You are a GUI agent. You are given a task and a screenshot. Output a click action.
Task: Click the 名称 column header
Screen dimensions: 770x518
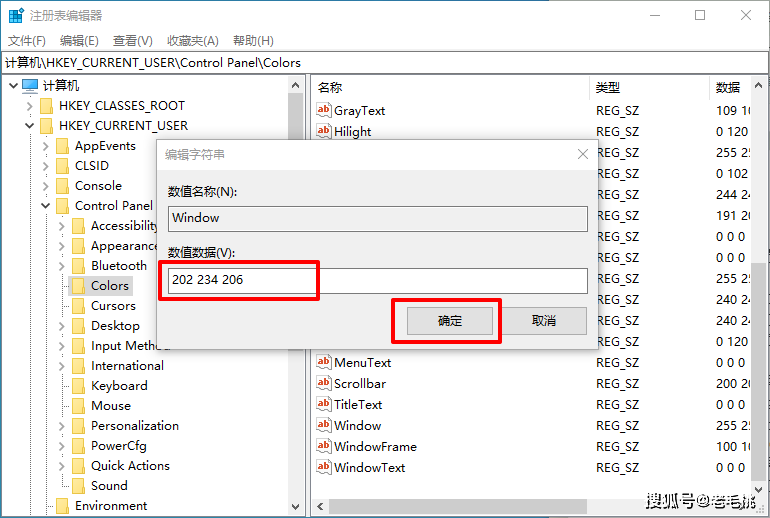[x=330, y=87]
